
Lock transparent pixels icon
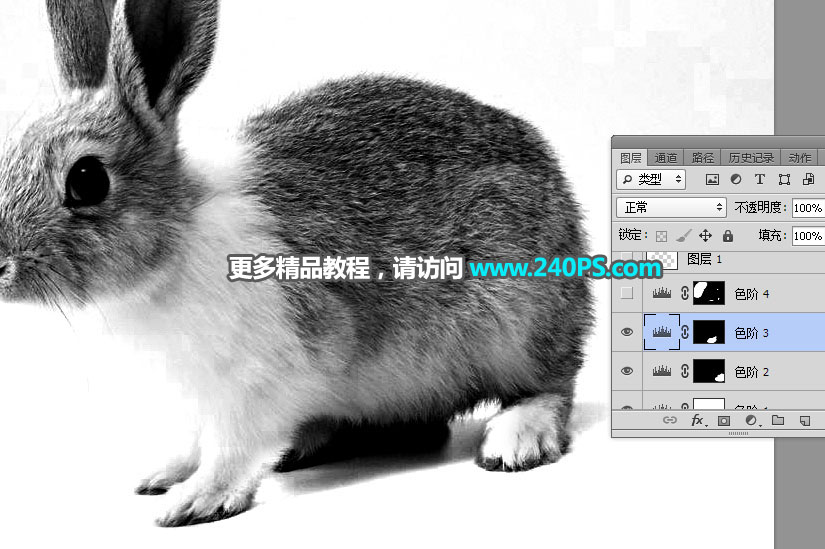[661, 236]
